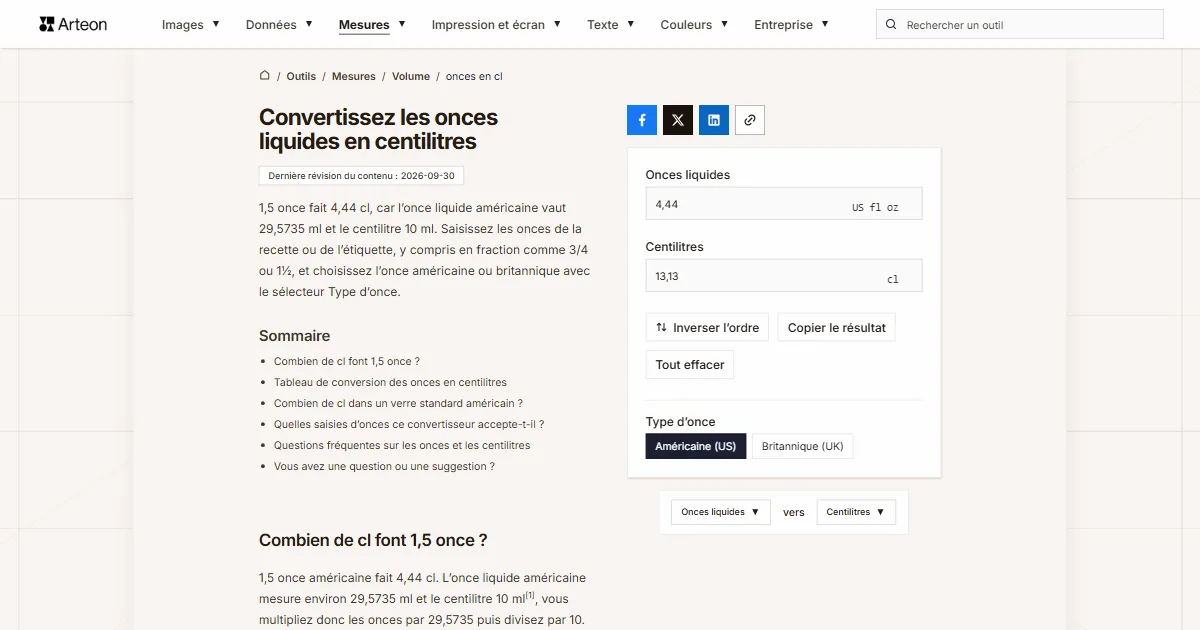This screenshot has width=1200, height=630.
Task: Click the footnote reference [1]
Action: tap(531, 595)
